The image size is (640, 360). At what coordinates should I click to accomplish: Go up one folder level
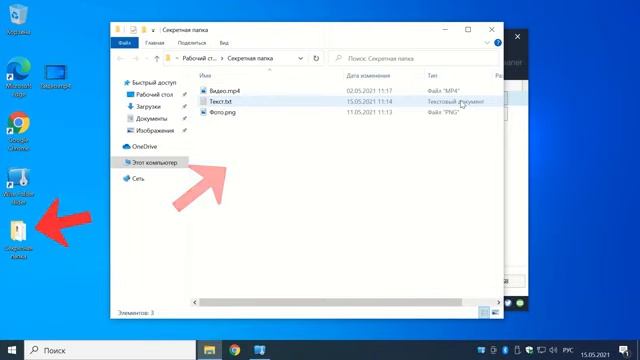pyautogui.click(x=157, y=59)
